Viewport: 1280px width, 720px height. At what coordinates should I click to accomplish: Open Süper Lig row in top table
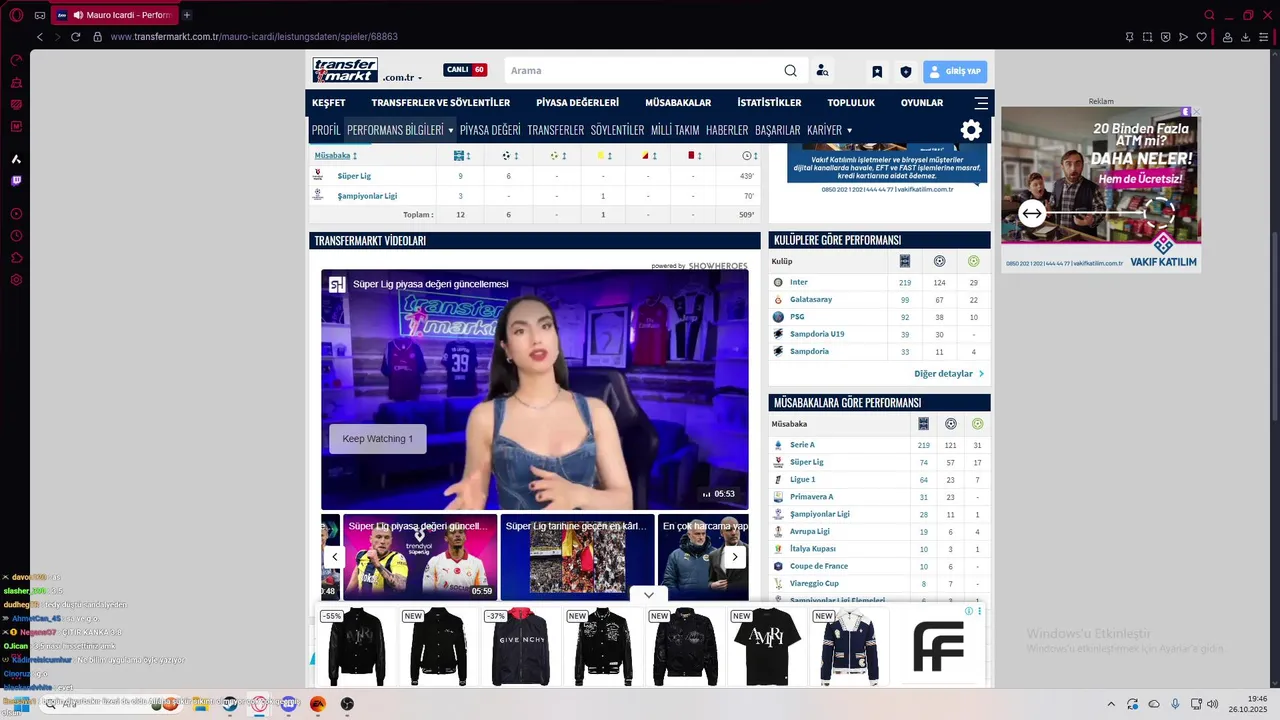354,176
